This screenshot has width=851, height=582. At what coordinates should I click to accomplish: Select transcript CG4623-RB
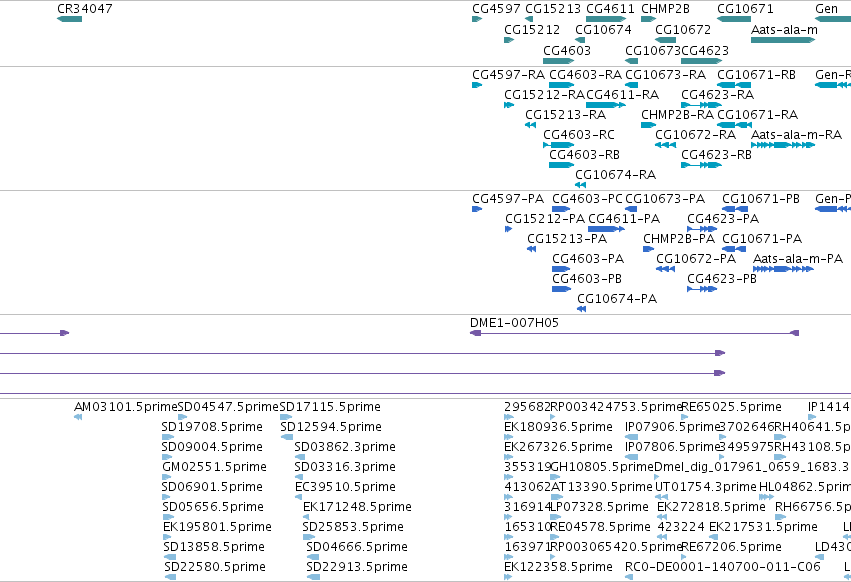[701, 165]
